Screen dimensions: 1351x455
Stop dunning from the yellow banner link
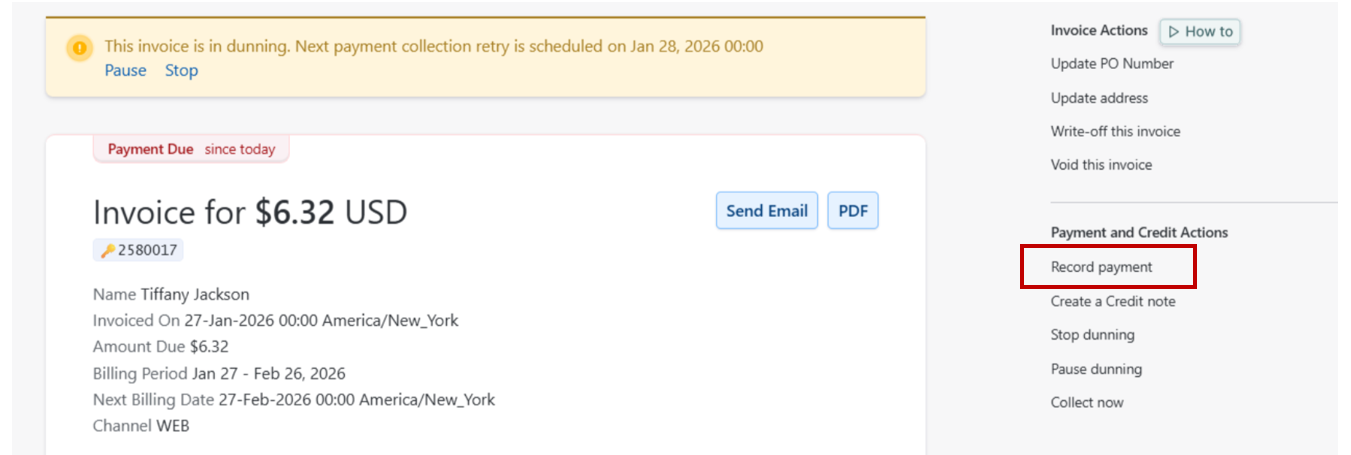181,70
